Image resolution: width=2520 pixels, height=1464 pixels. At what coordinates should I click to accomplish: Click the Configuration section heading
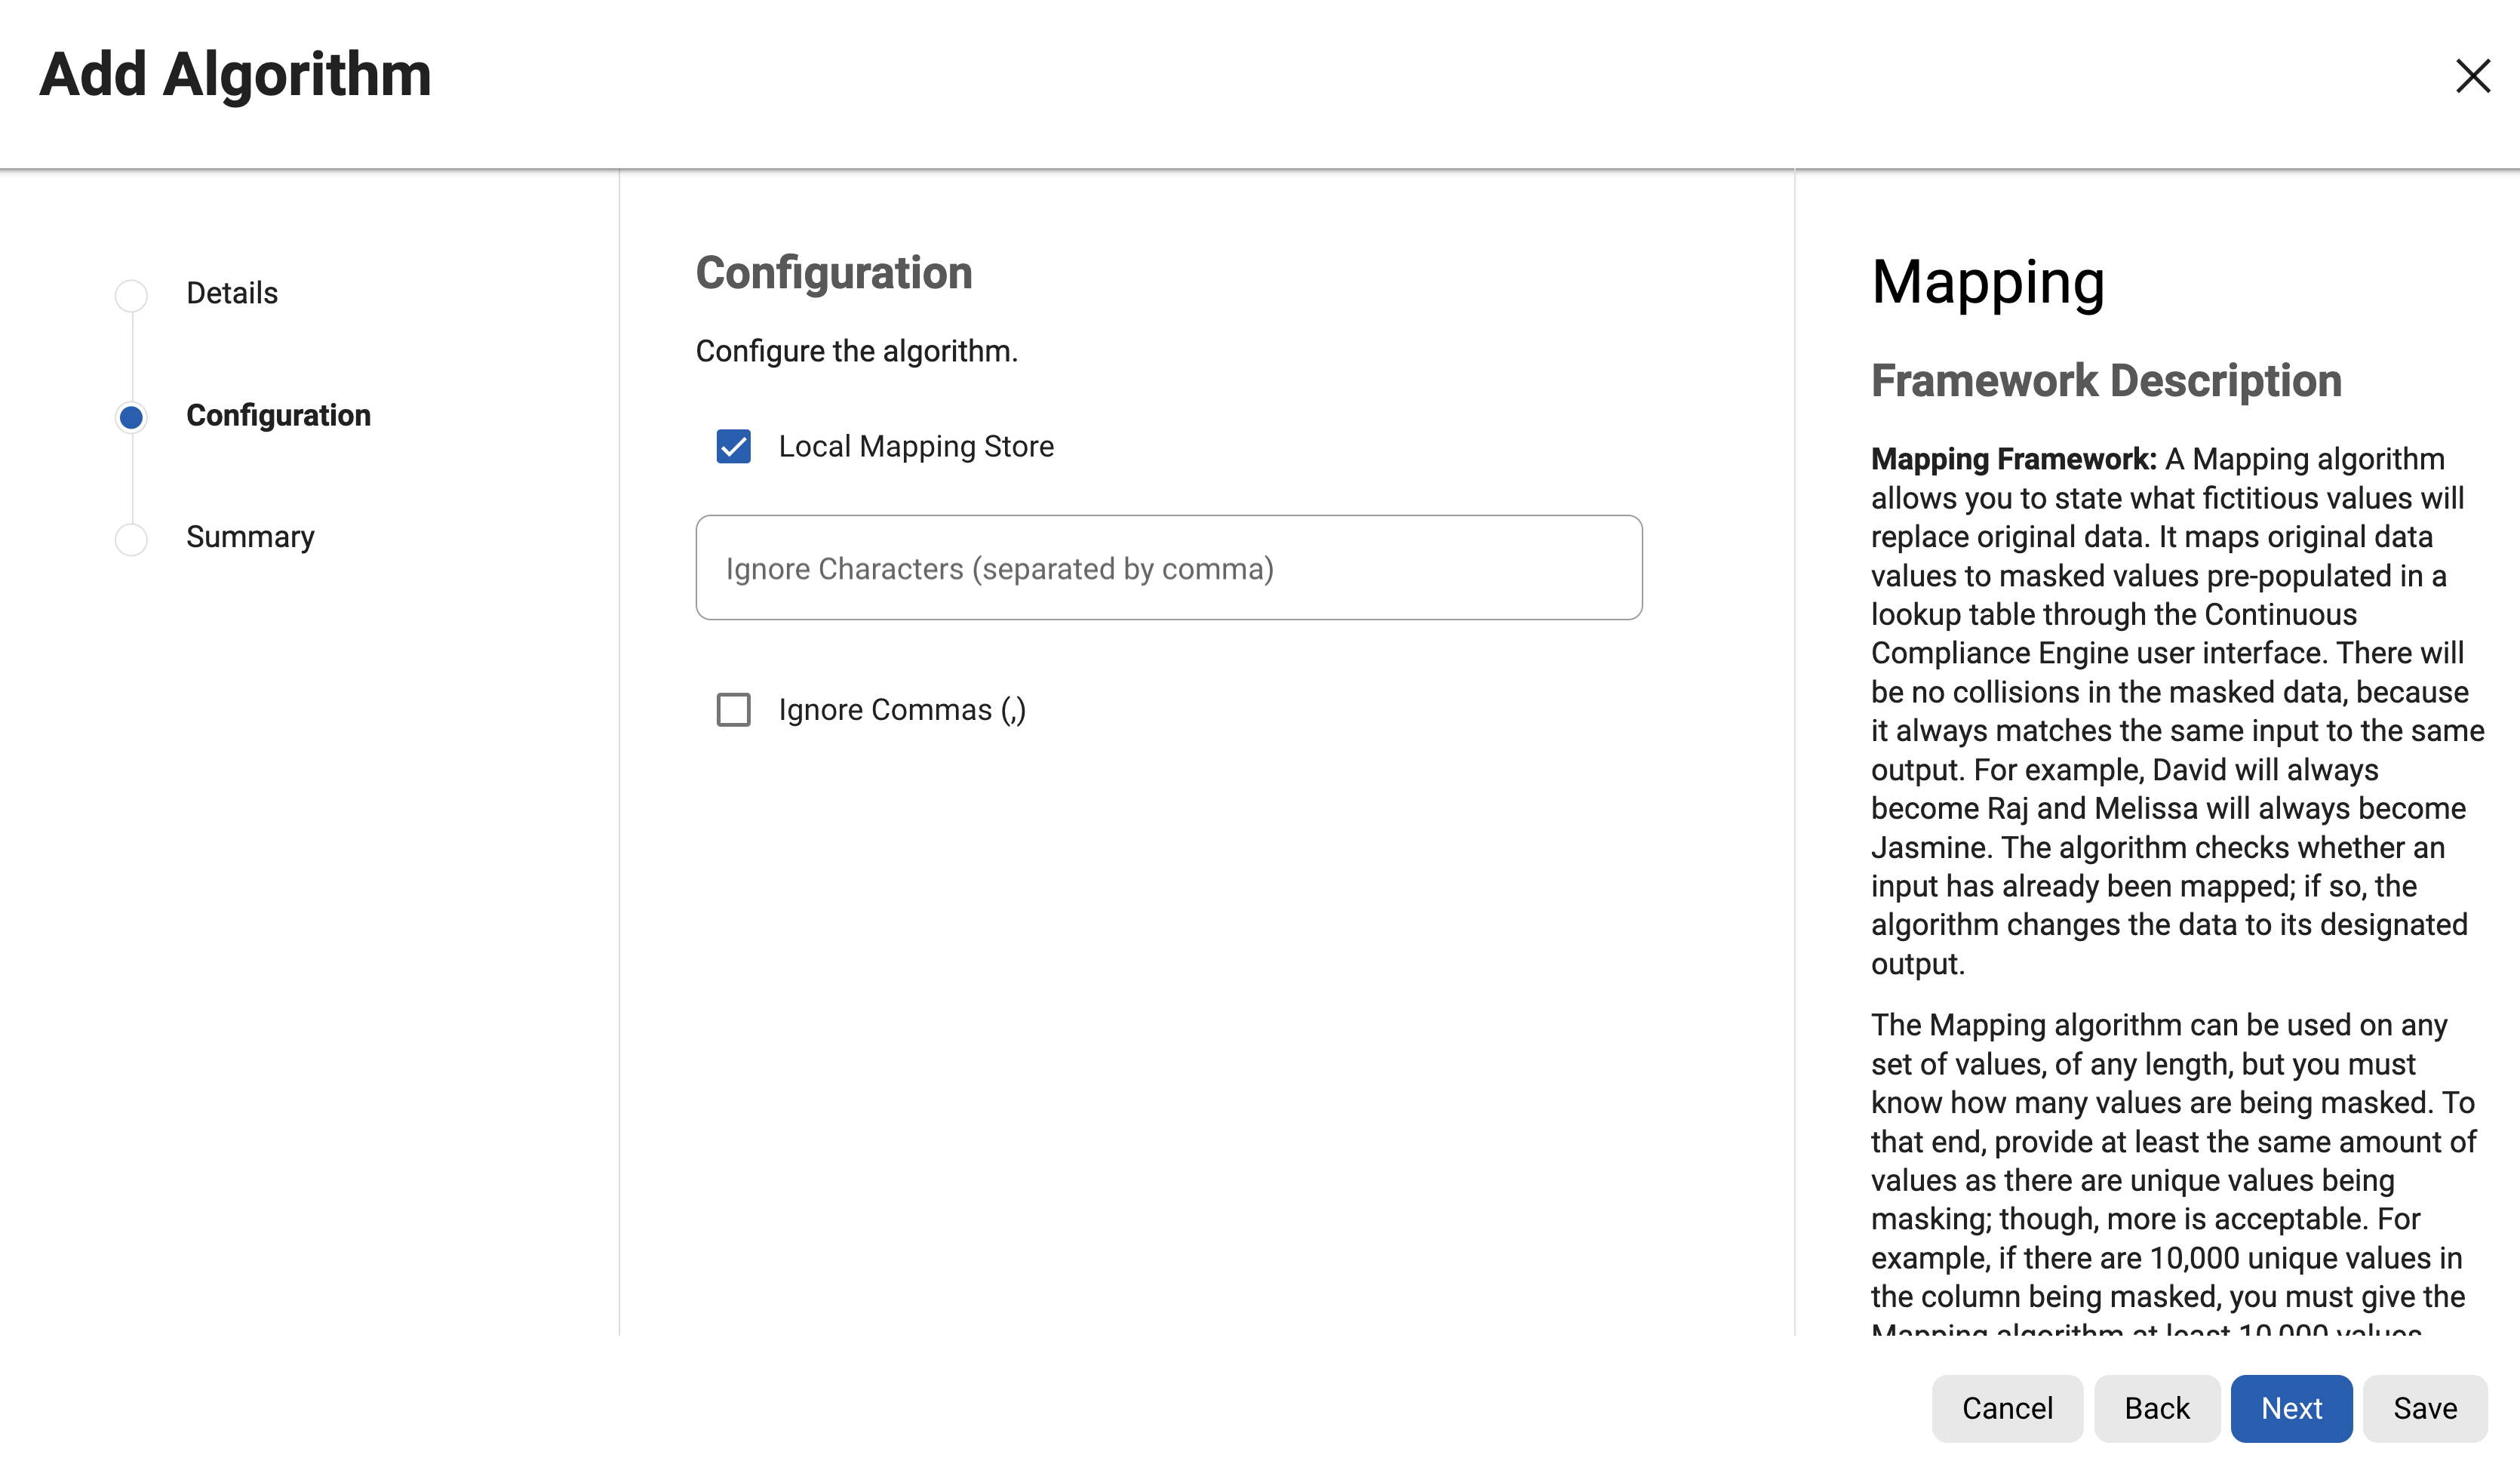[835, 272]
